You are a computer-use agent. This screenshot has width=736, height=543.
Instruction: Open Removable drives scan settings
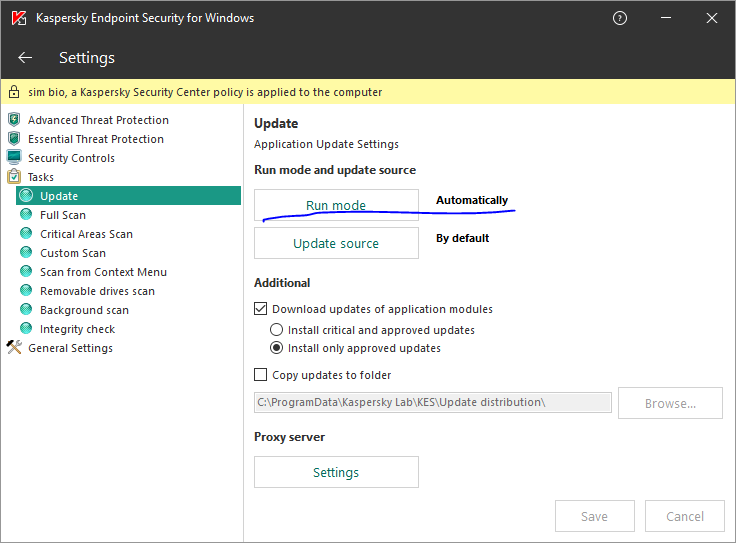97,291
